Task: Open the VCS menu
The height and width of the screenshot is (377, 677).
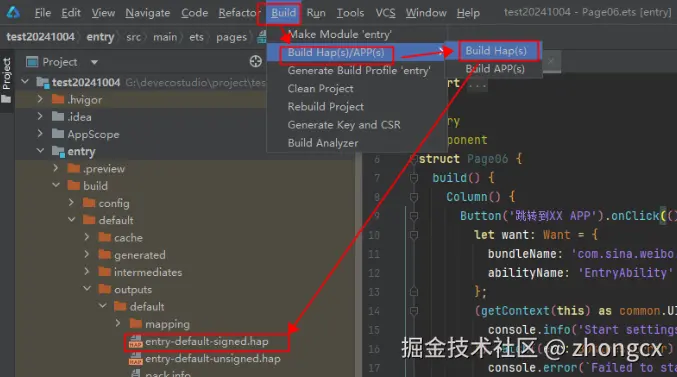Action: click(385, 13)
